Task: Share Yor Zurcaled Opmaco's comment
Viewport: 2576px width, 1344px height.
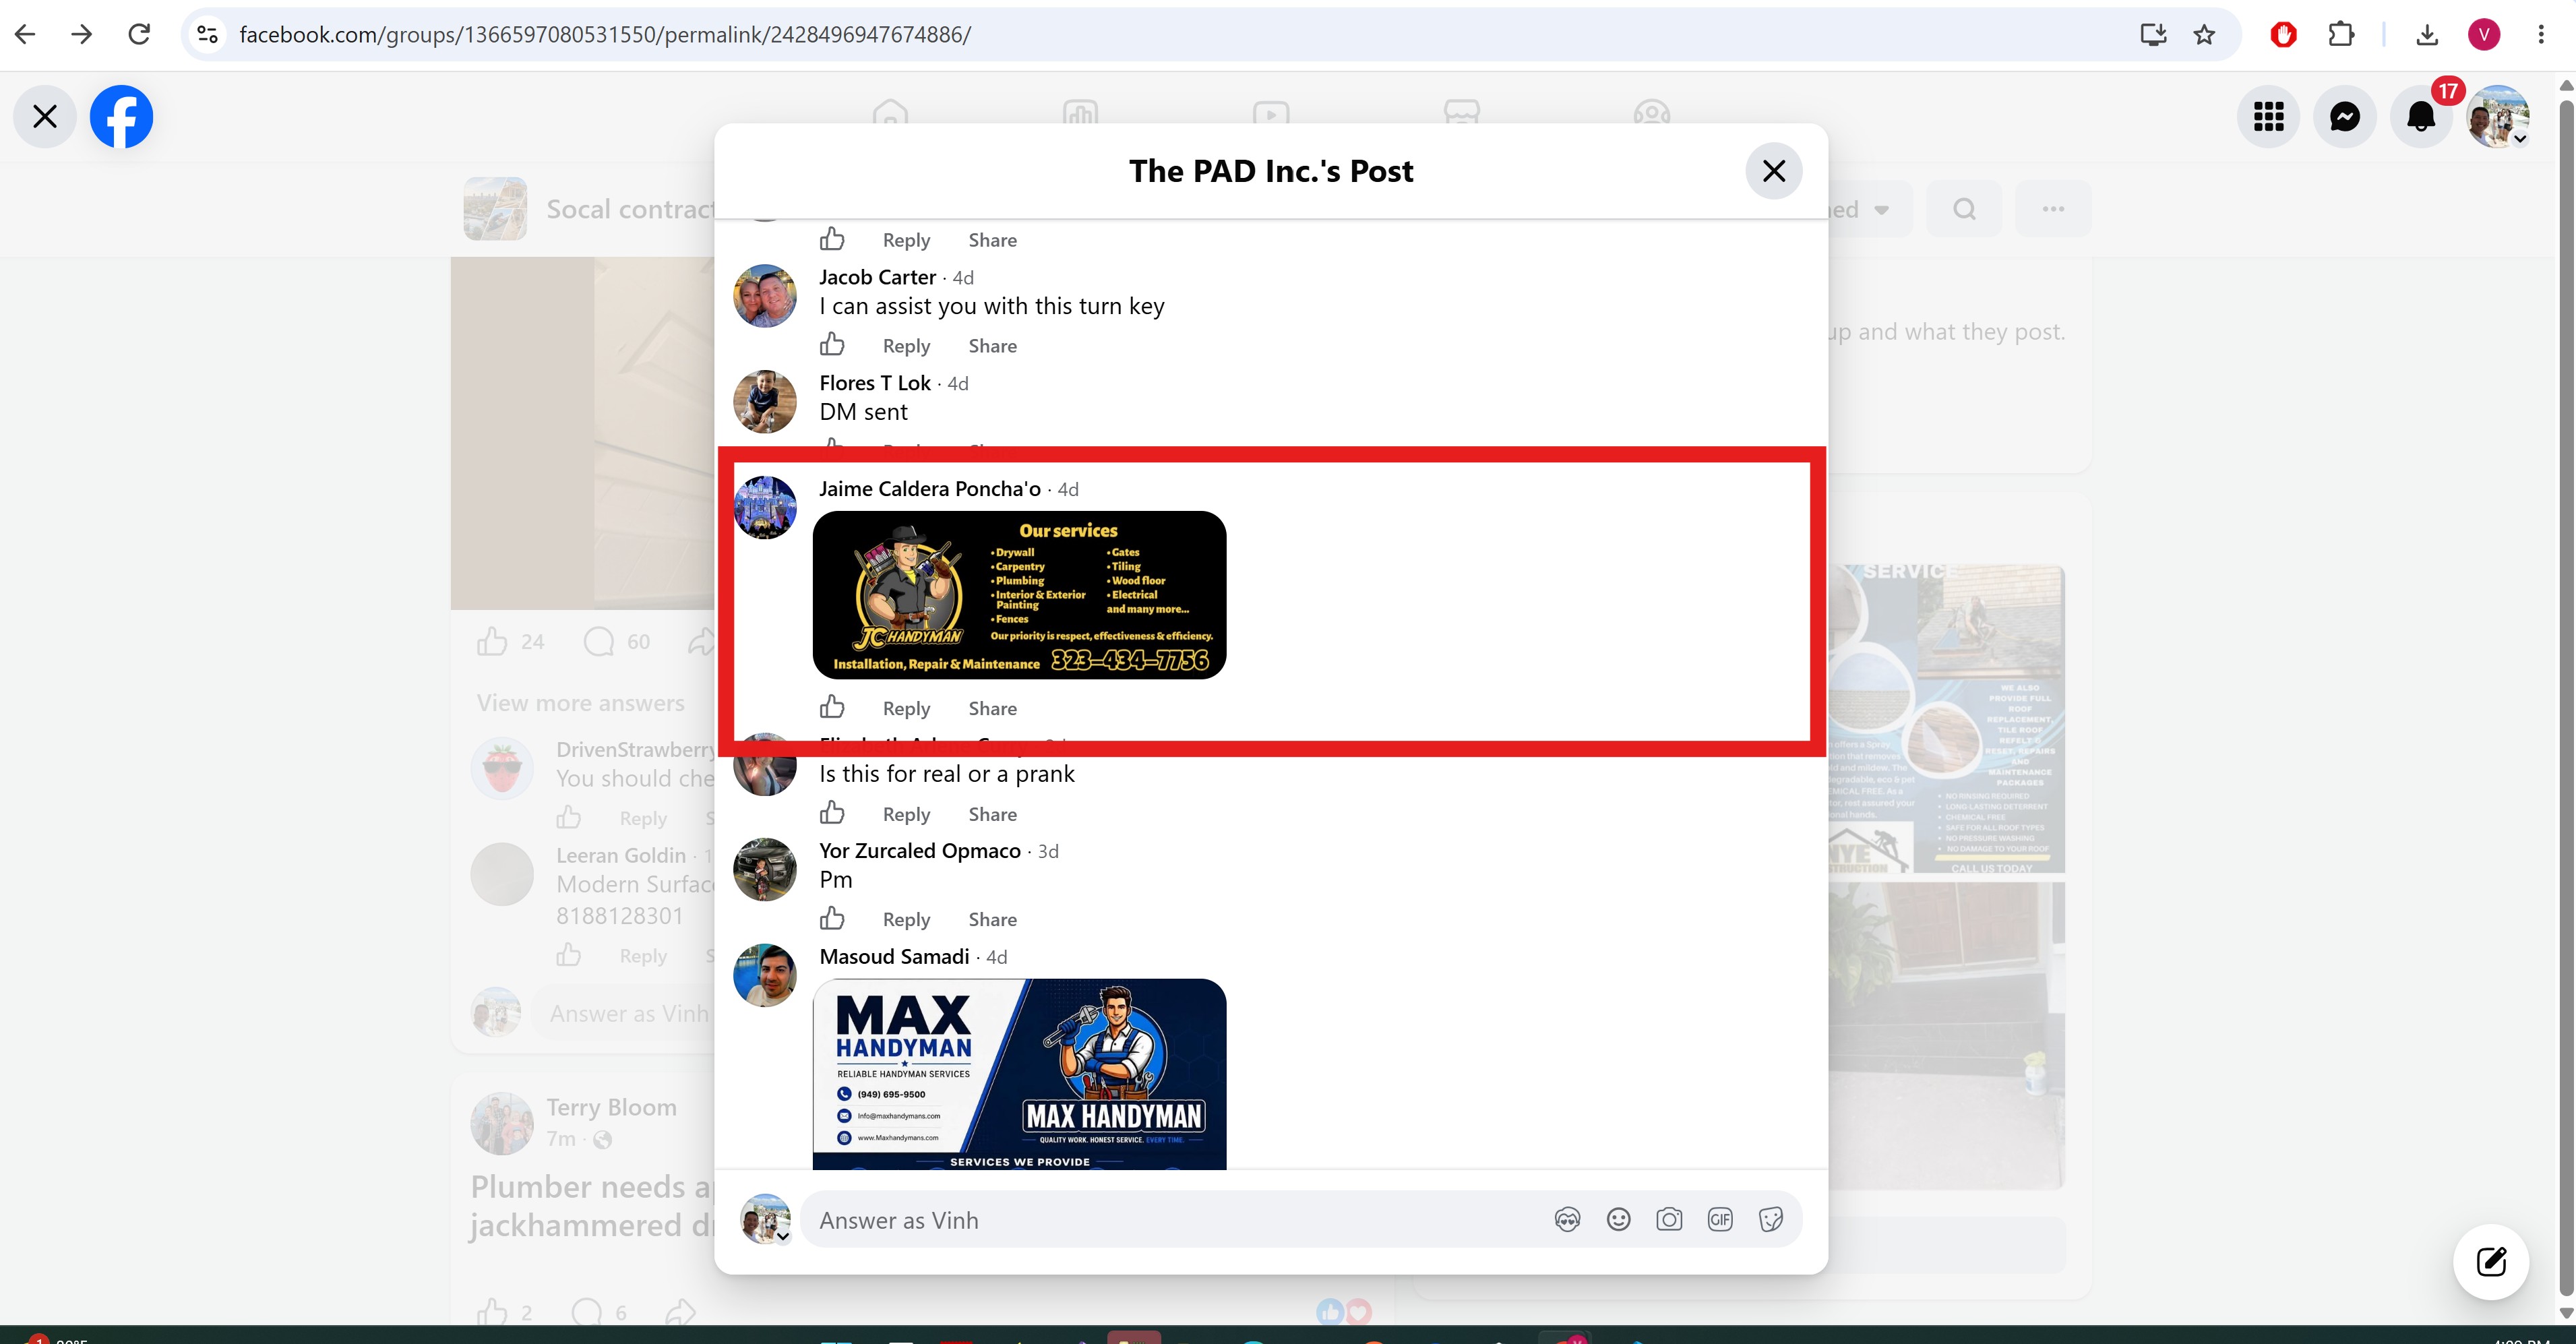Action: point(992,919)
